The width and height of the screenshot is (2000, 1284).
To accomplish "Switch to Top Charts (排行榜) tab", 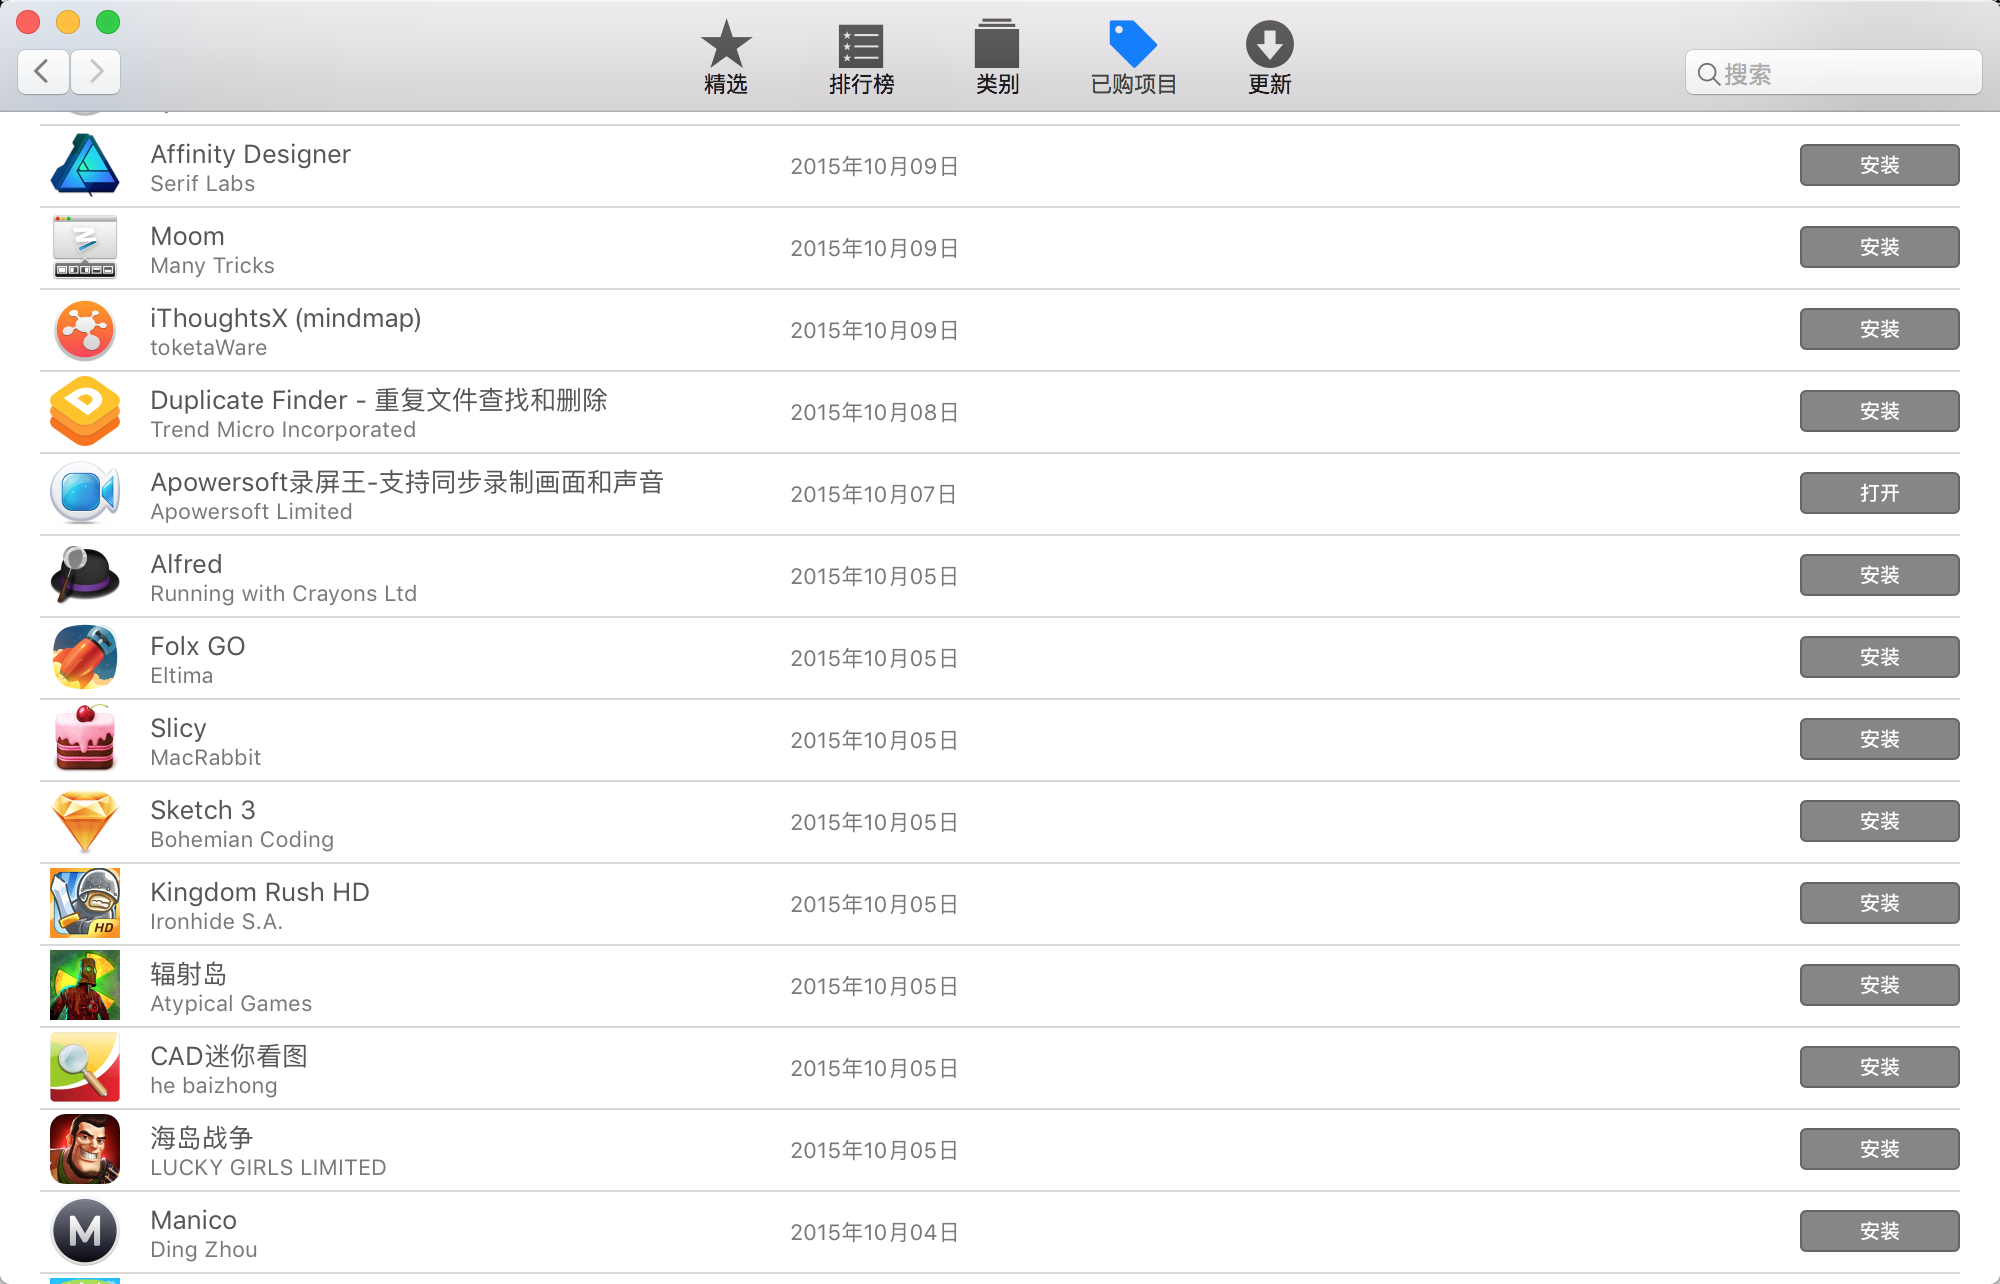I will (x=860, y=57).
